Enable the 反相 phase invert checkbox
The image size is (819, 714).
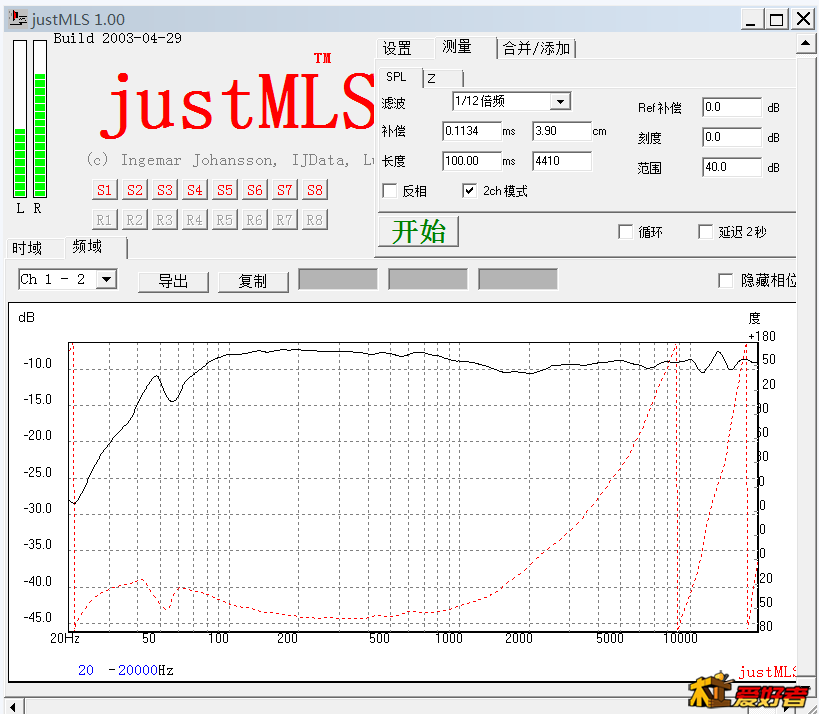pos(390,191)
